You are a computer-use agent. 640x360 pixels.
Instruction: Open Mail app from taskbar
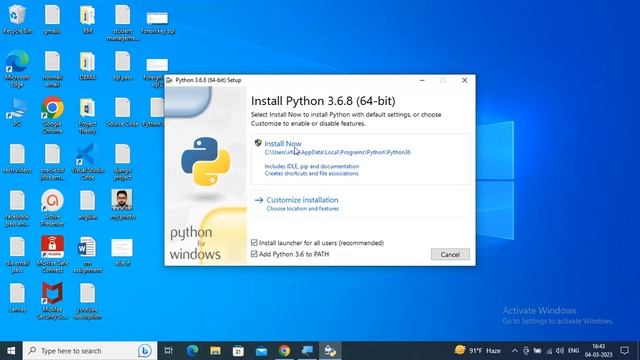click(262, 351)
